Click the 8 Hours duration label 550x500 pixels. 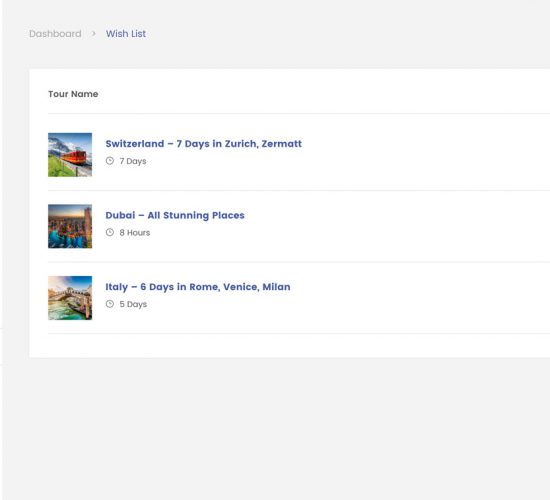135,233
